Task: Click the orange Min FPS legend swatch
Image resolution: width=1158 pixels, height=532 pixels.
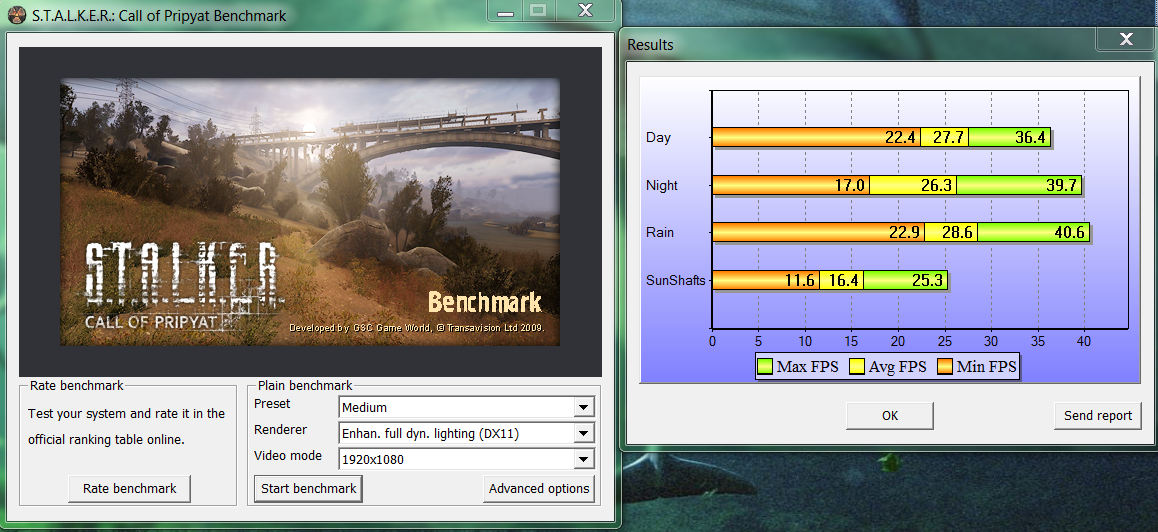Action: click(x=944, y=366)
